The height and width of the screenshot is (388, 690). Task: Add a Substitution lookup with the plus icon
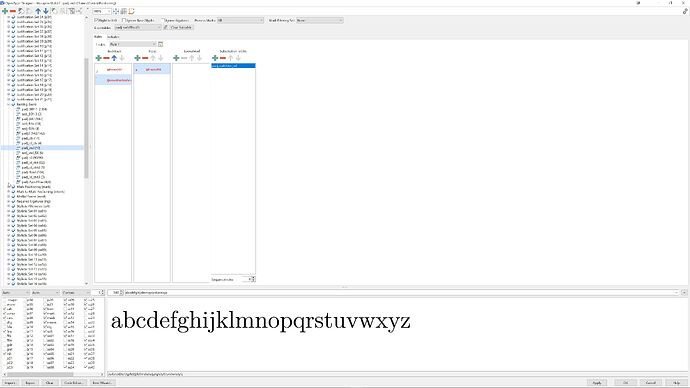215,58
